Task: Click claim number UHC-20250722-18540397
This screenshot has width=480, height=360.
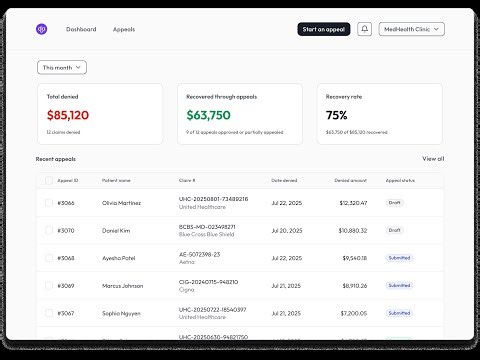Action: pyautogui.click(x=212, y=310)
